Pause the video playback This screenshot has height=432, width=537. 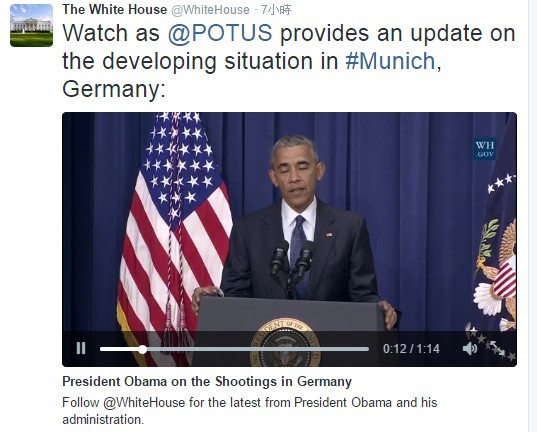pos(81,348)
